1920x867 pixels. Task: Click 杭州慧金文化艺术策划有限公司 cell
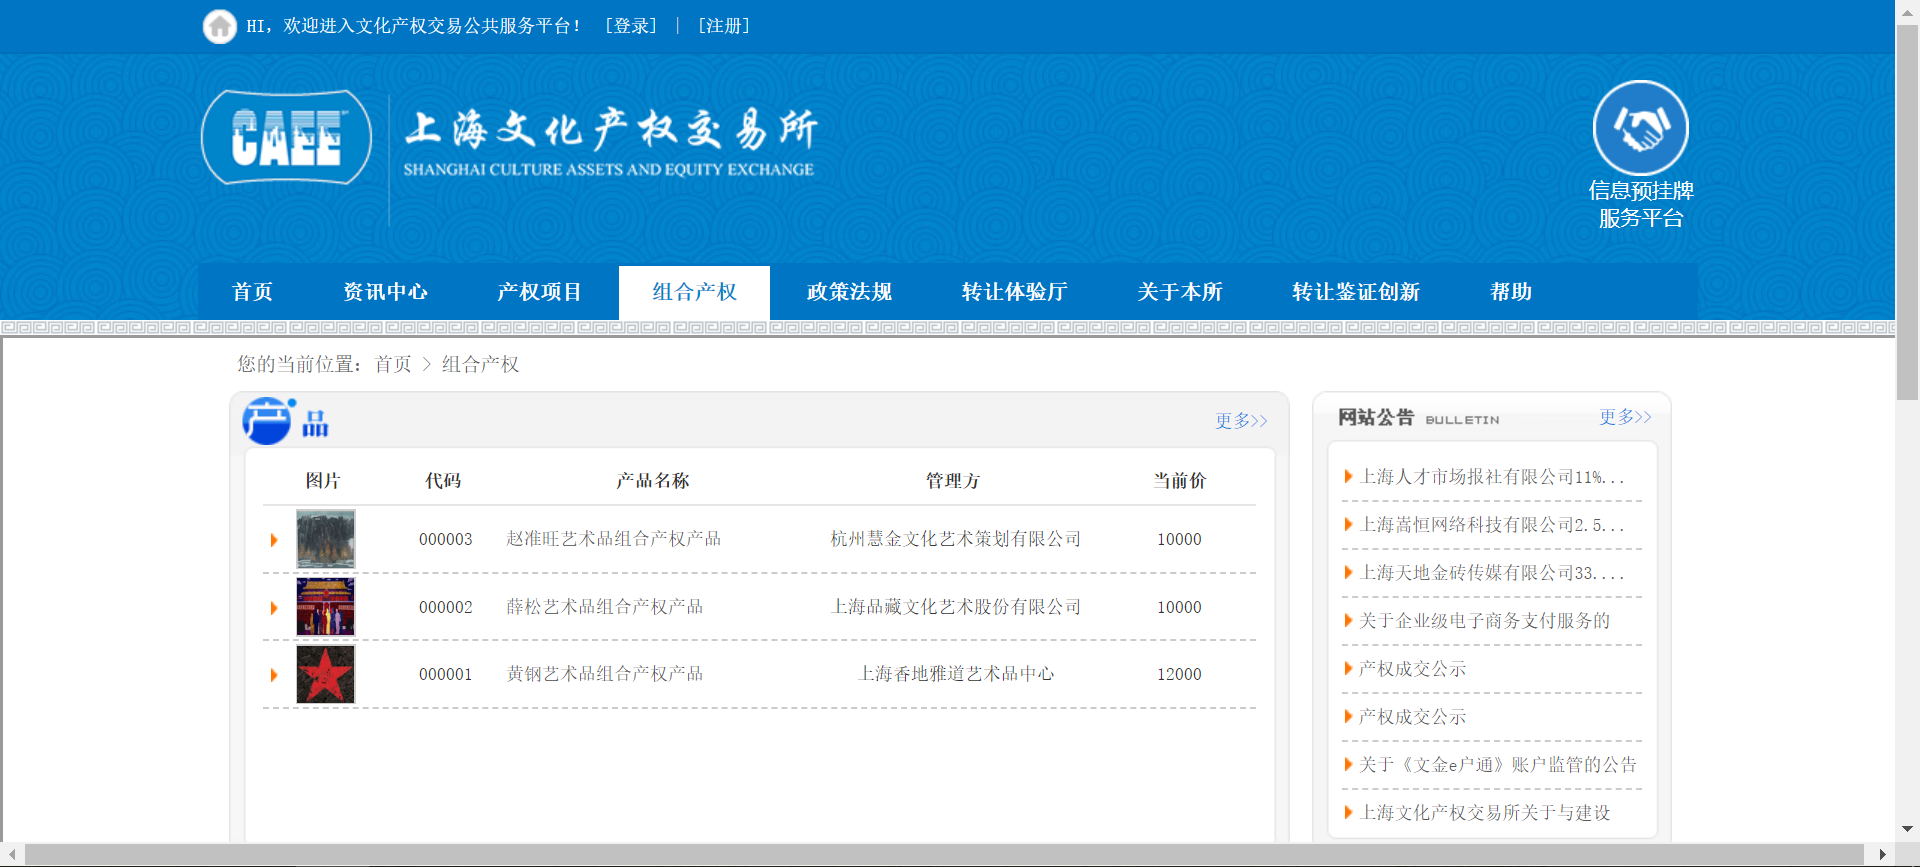[x=956, y=539]
